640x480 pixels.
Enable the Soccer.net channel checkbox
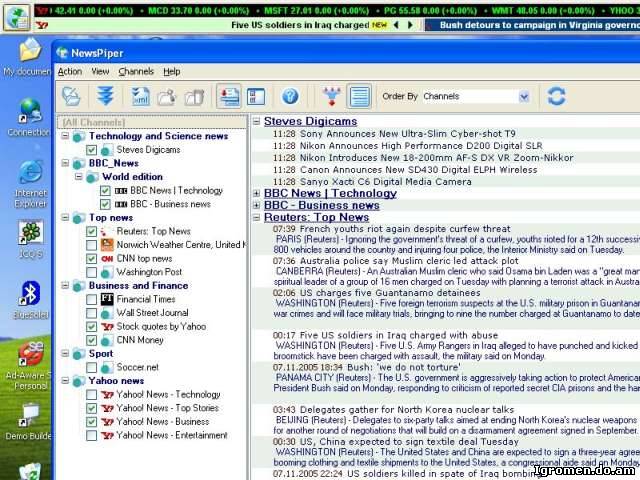pos(91,367)
